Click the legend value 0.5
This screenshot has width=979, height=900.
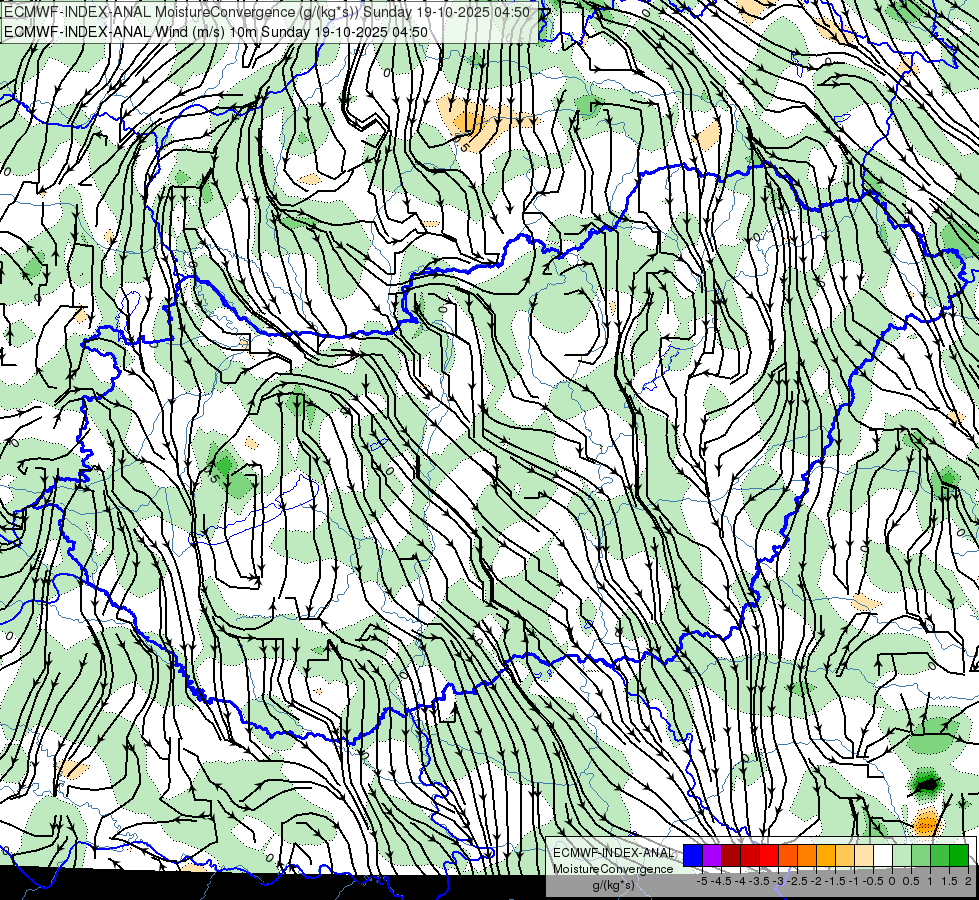tap(911, 881)
